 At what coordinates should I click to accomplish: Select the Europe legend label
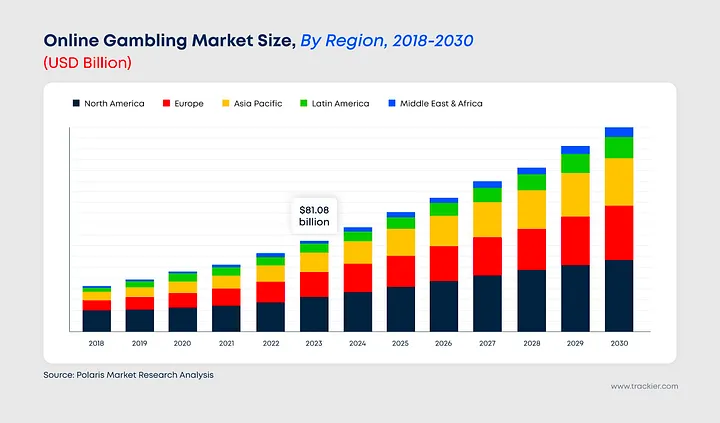pos(189,103)
